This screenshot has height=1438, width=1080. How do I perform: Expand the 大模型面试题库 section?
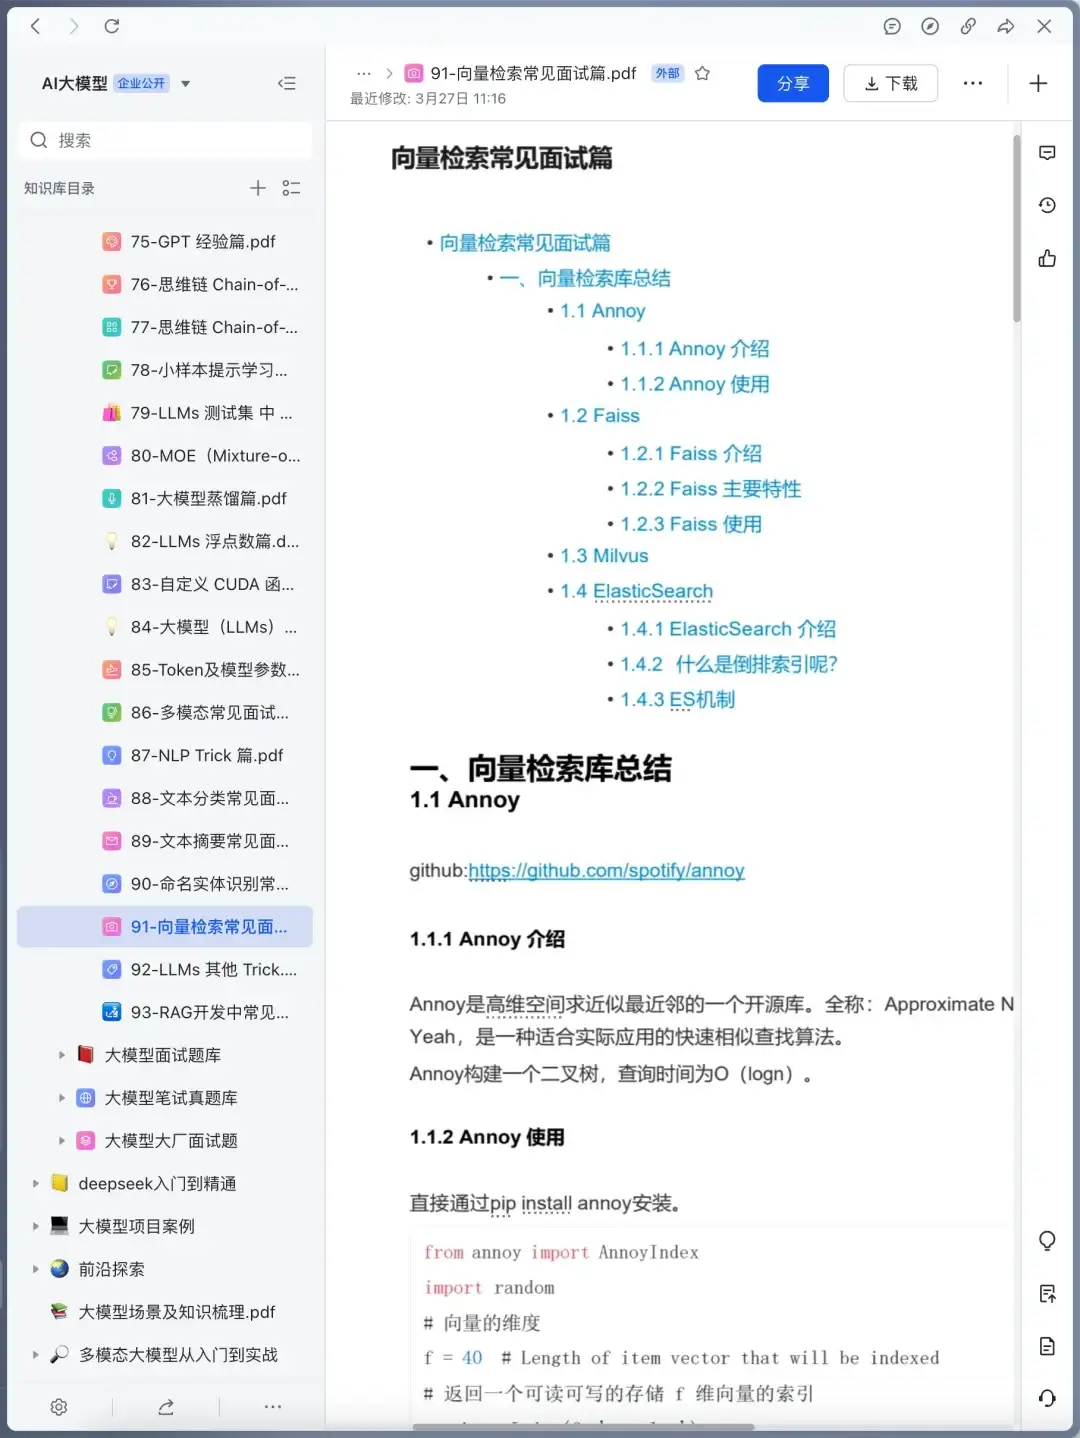(x=62, y=1054)
